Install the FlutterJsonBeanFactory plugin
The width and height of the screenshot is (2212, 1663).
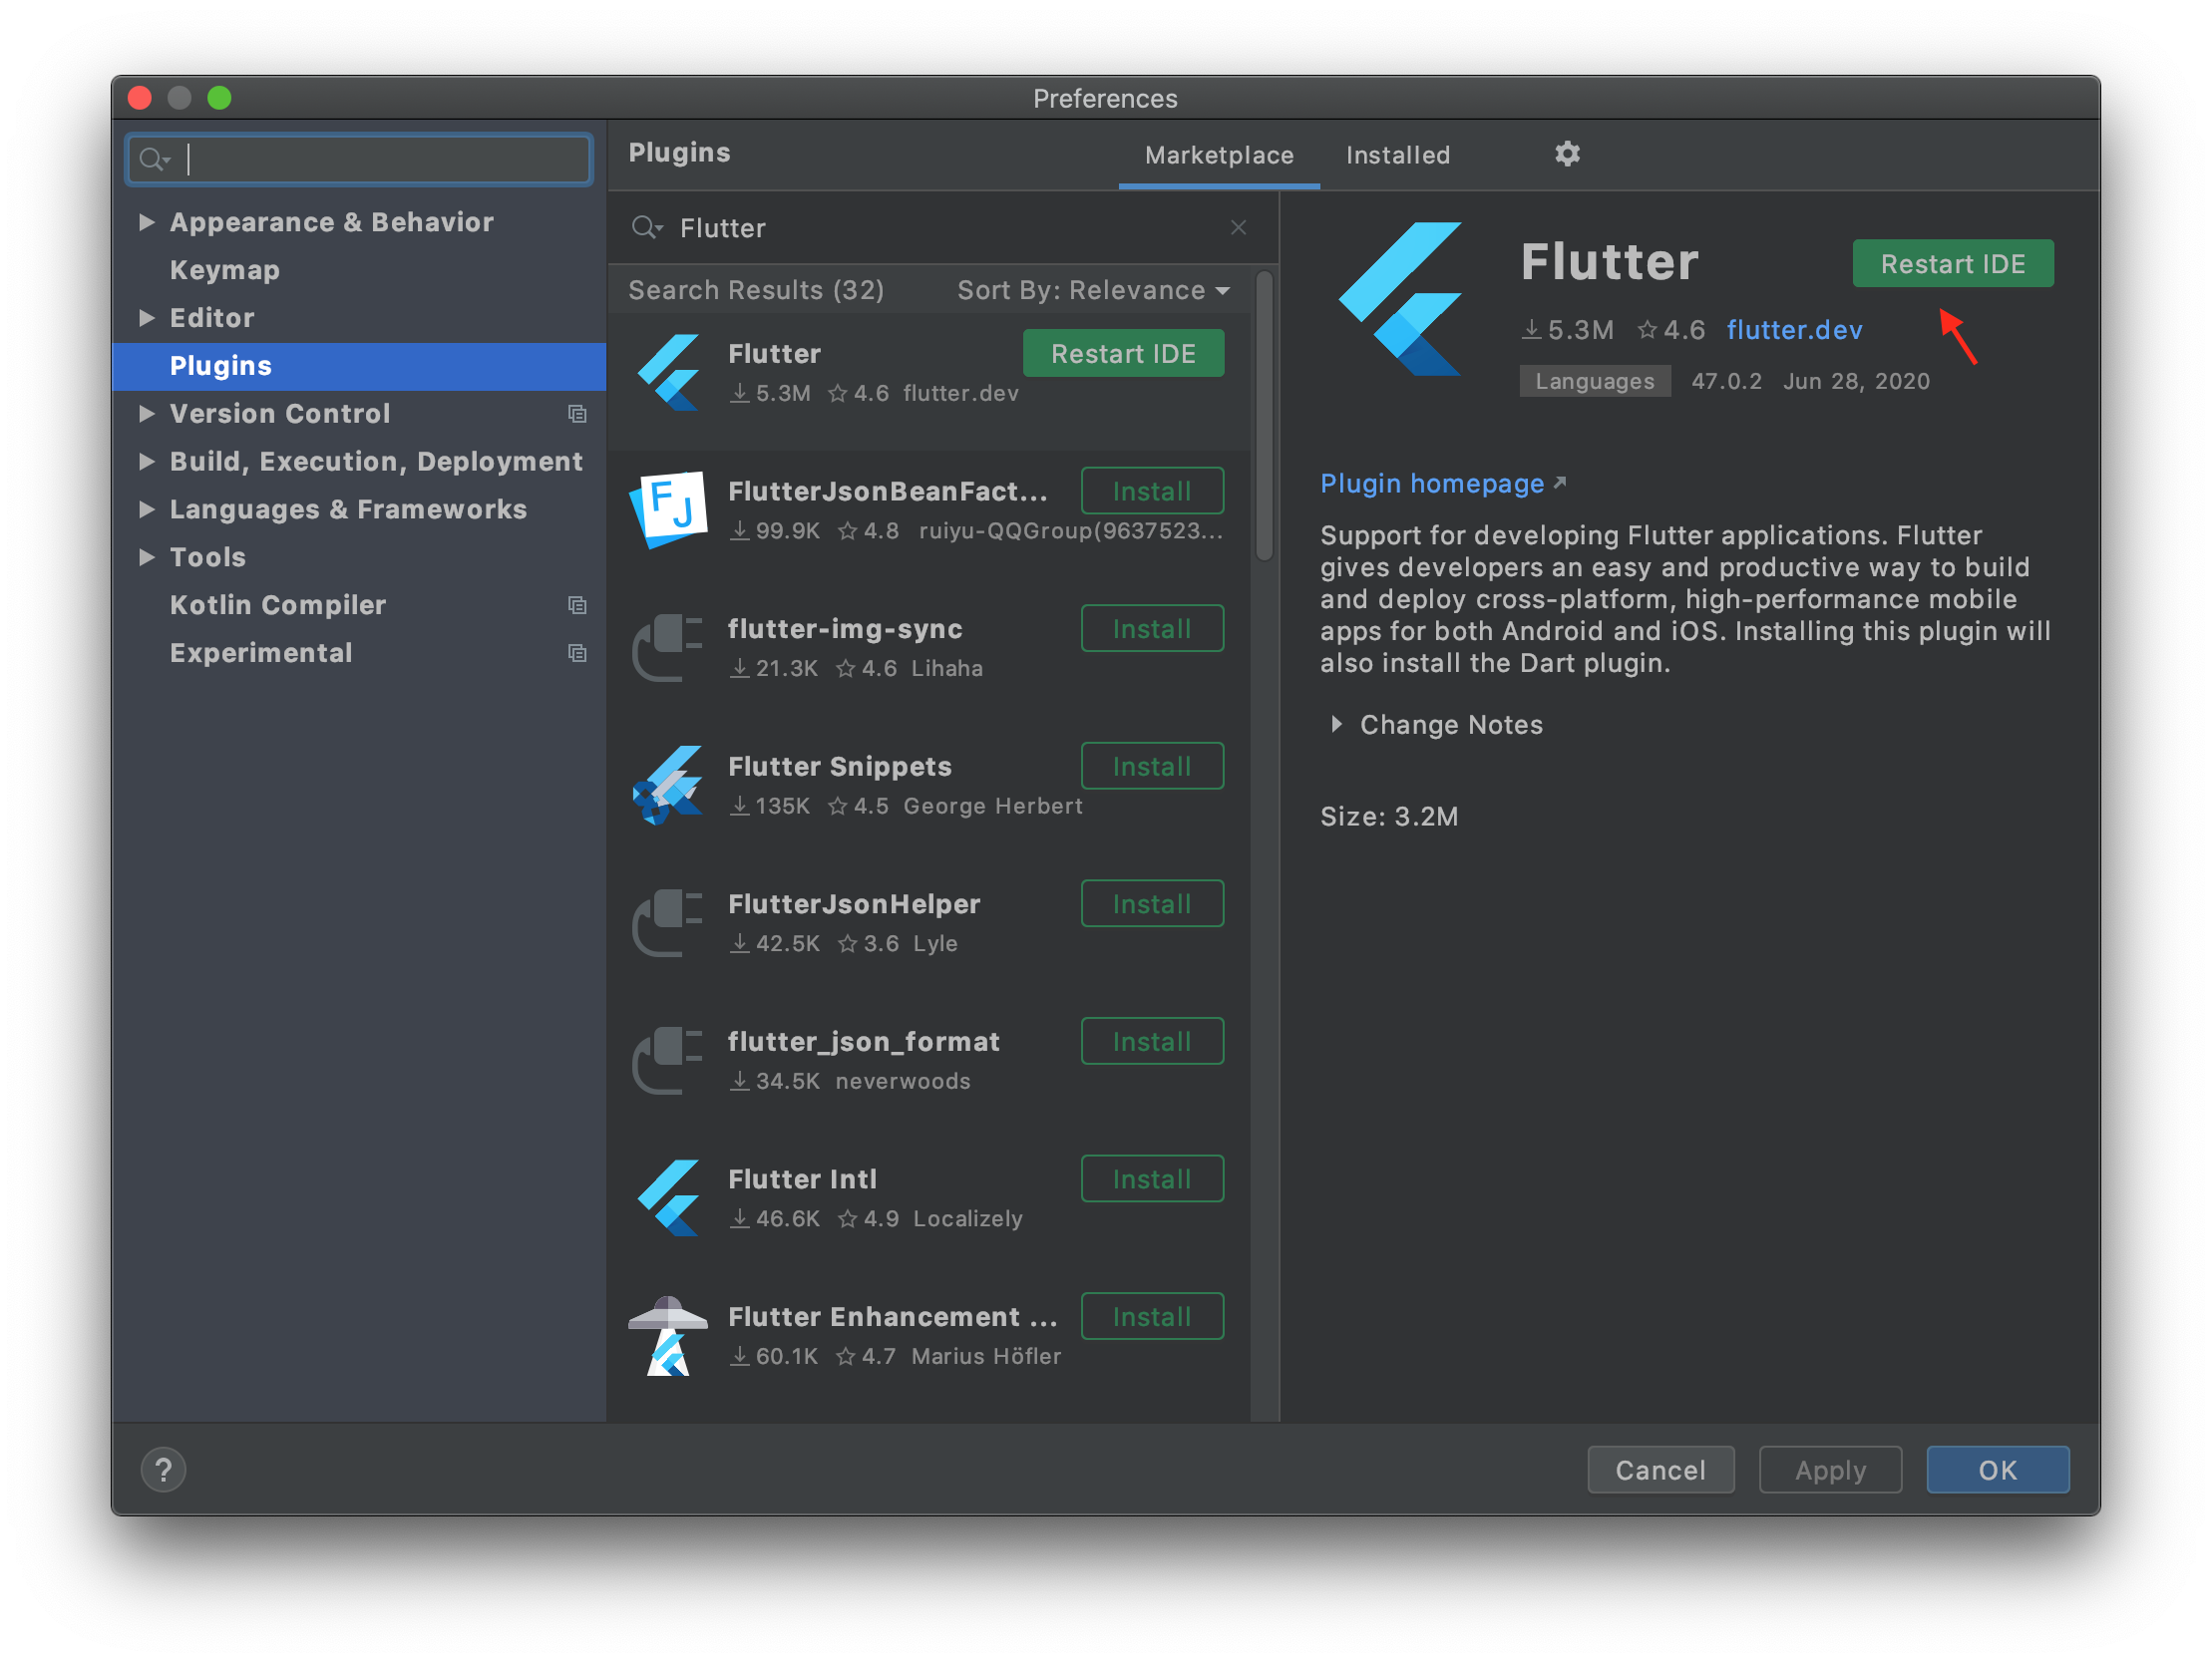[x=1152, y=491]
